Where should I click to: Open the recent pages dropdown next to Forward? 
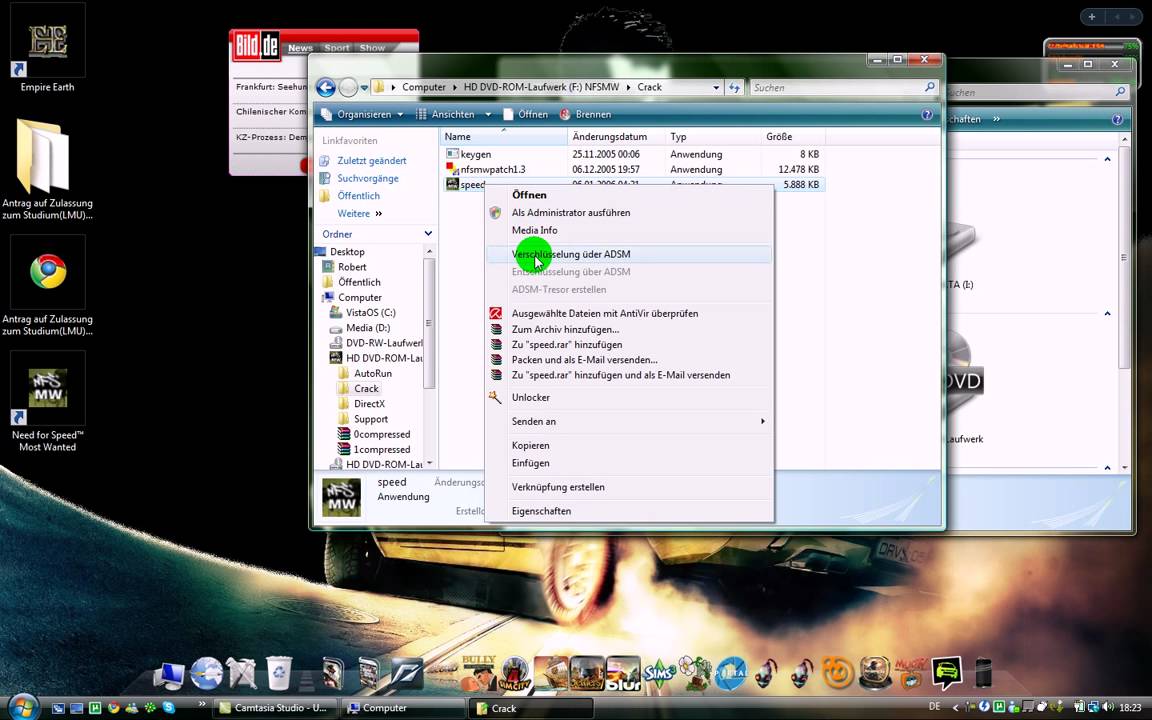(364, 88)
